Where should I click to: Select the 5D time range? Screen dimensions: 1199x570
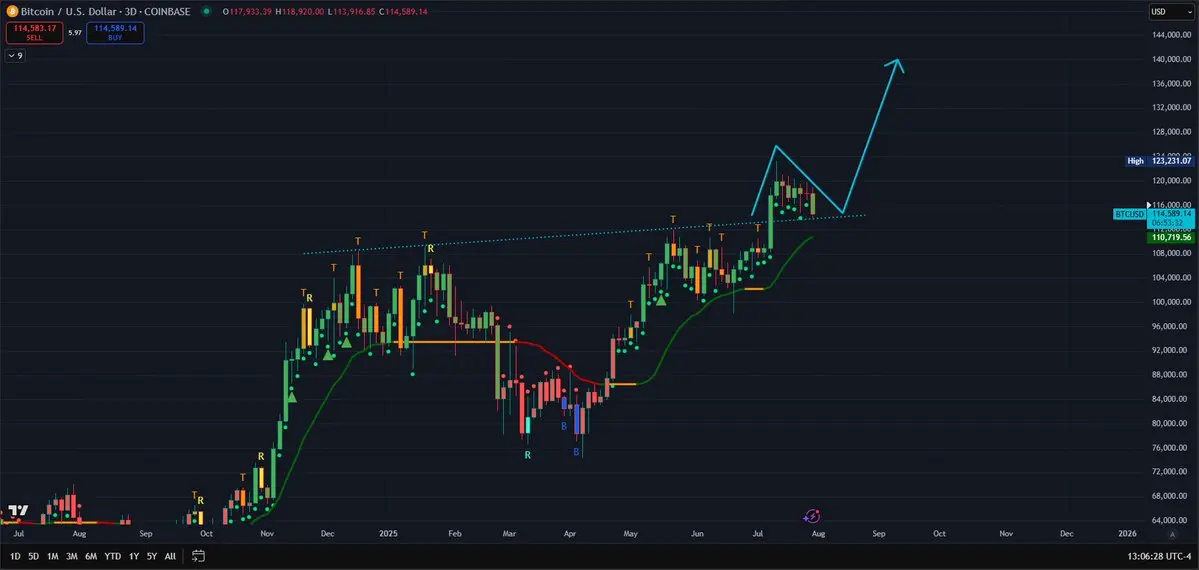(34, 556)
